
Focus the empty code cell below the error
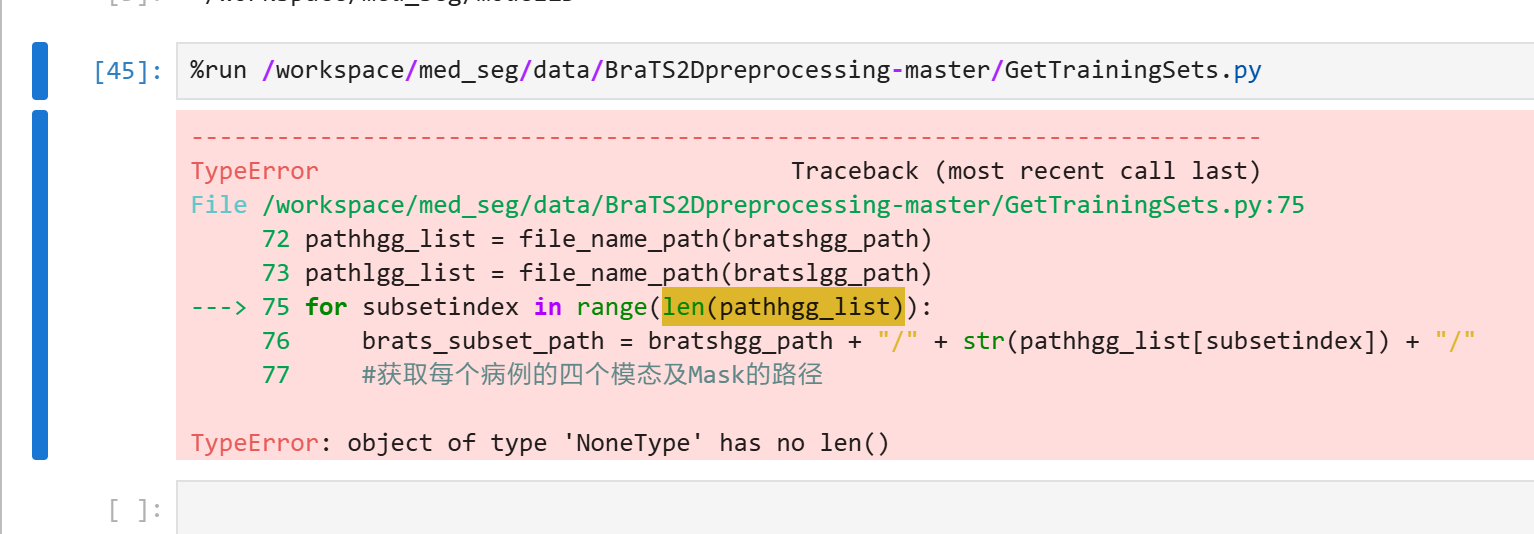click(855, 507)
